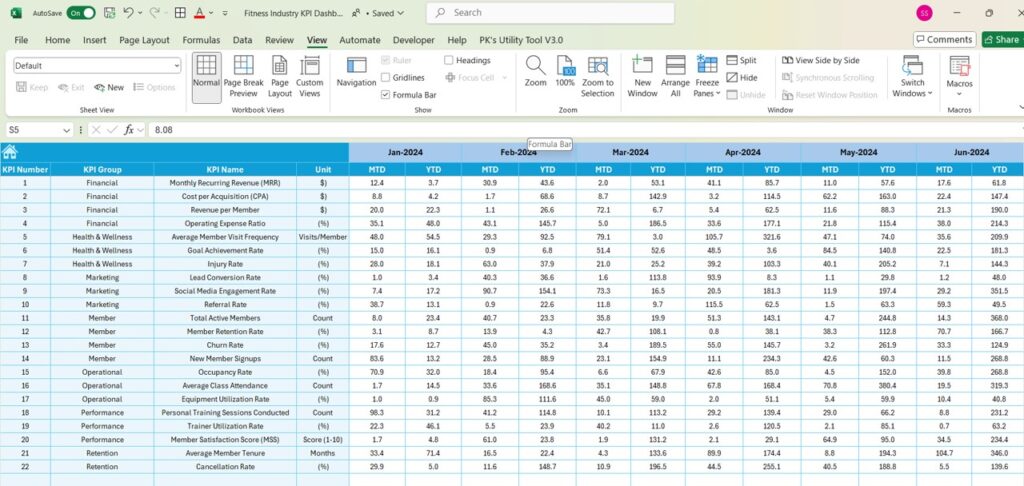Viewport: 1024px width, 486px height.
Task: Click the Home icon on the sheet
Action: [9, 152]
